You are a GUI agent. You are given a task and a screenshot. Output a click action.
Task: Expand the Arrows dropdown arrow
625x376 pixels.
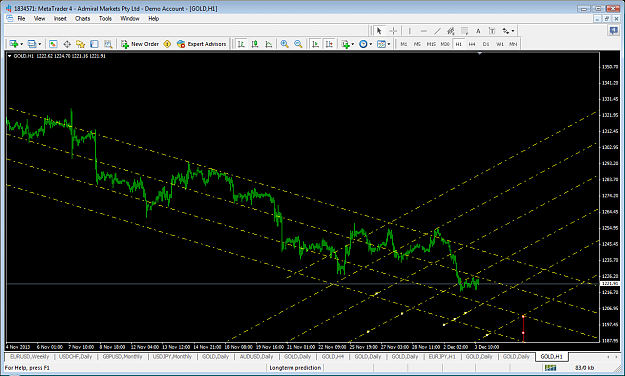[513, 31]
